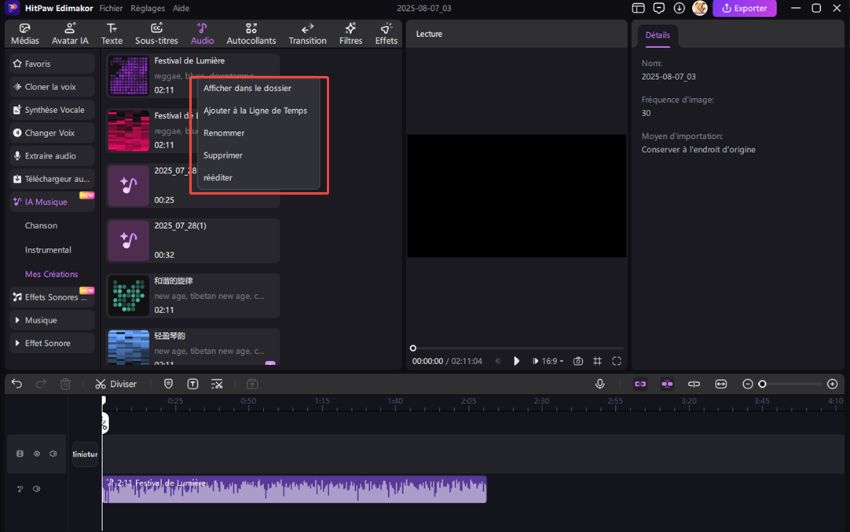The image size is (850, 532).
Task: Open Favoris in sidebar
Action: click(x=51, y=63)
